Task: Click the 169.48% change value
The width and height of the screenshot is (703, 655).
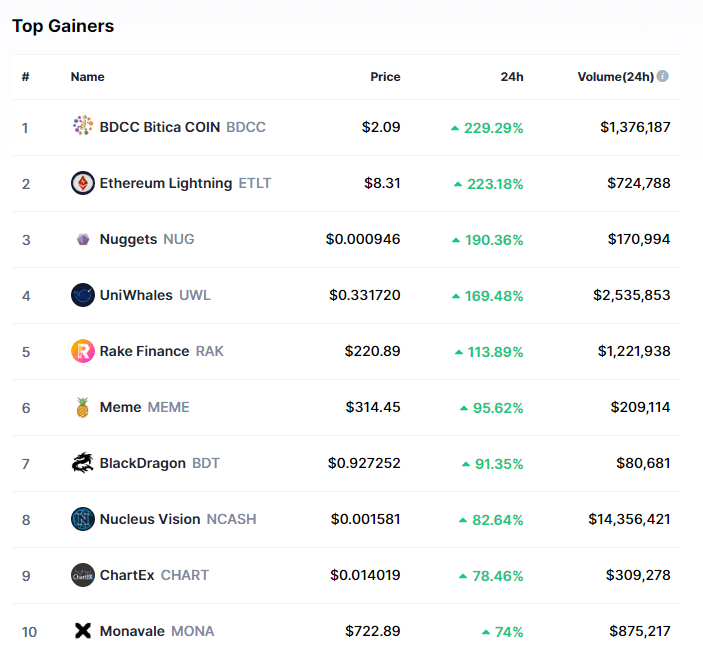Action: click(x=494, y=296)
